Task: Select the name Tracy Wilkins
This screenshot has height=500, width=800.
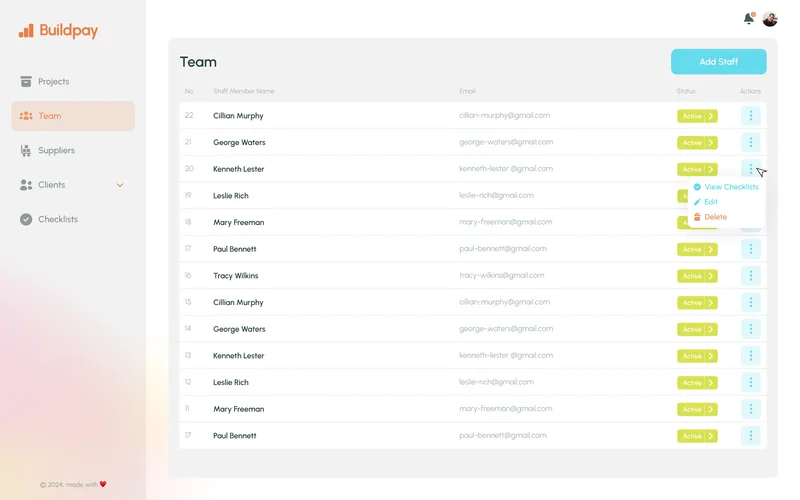Action: 235,276
